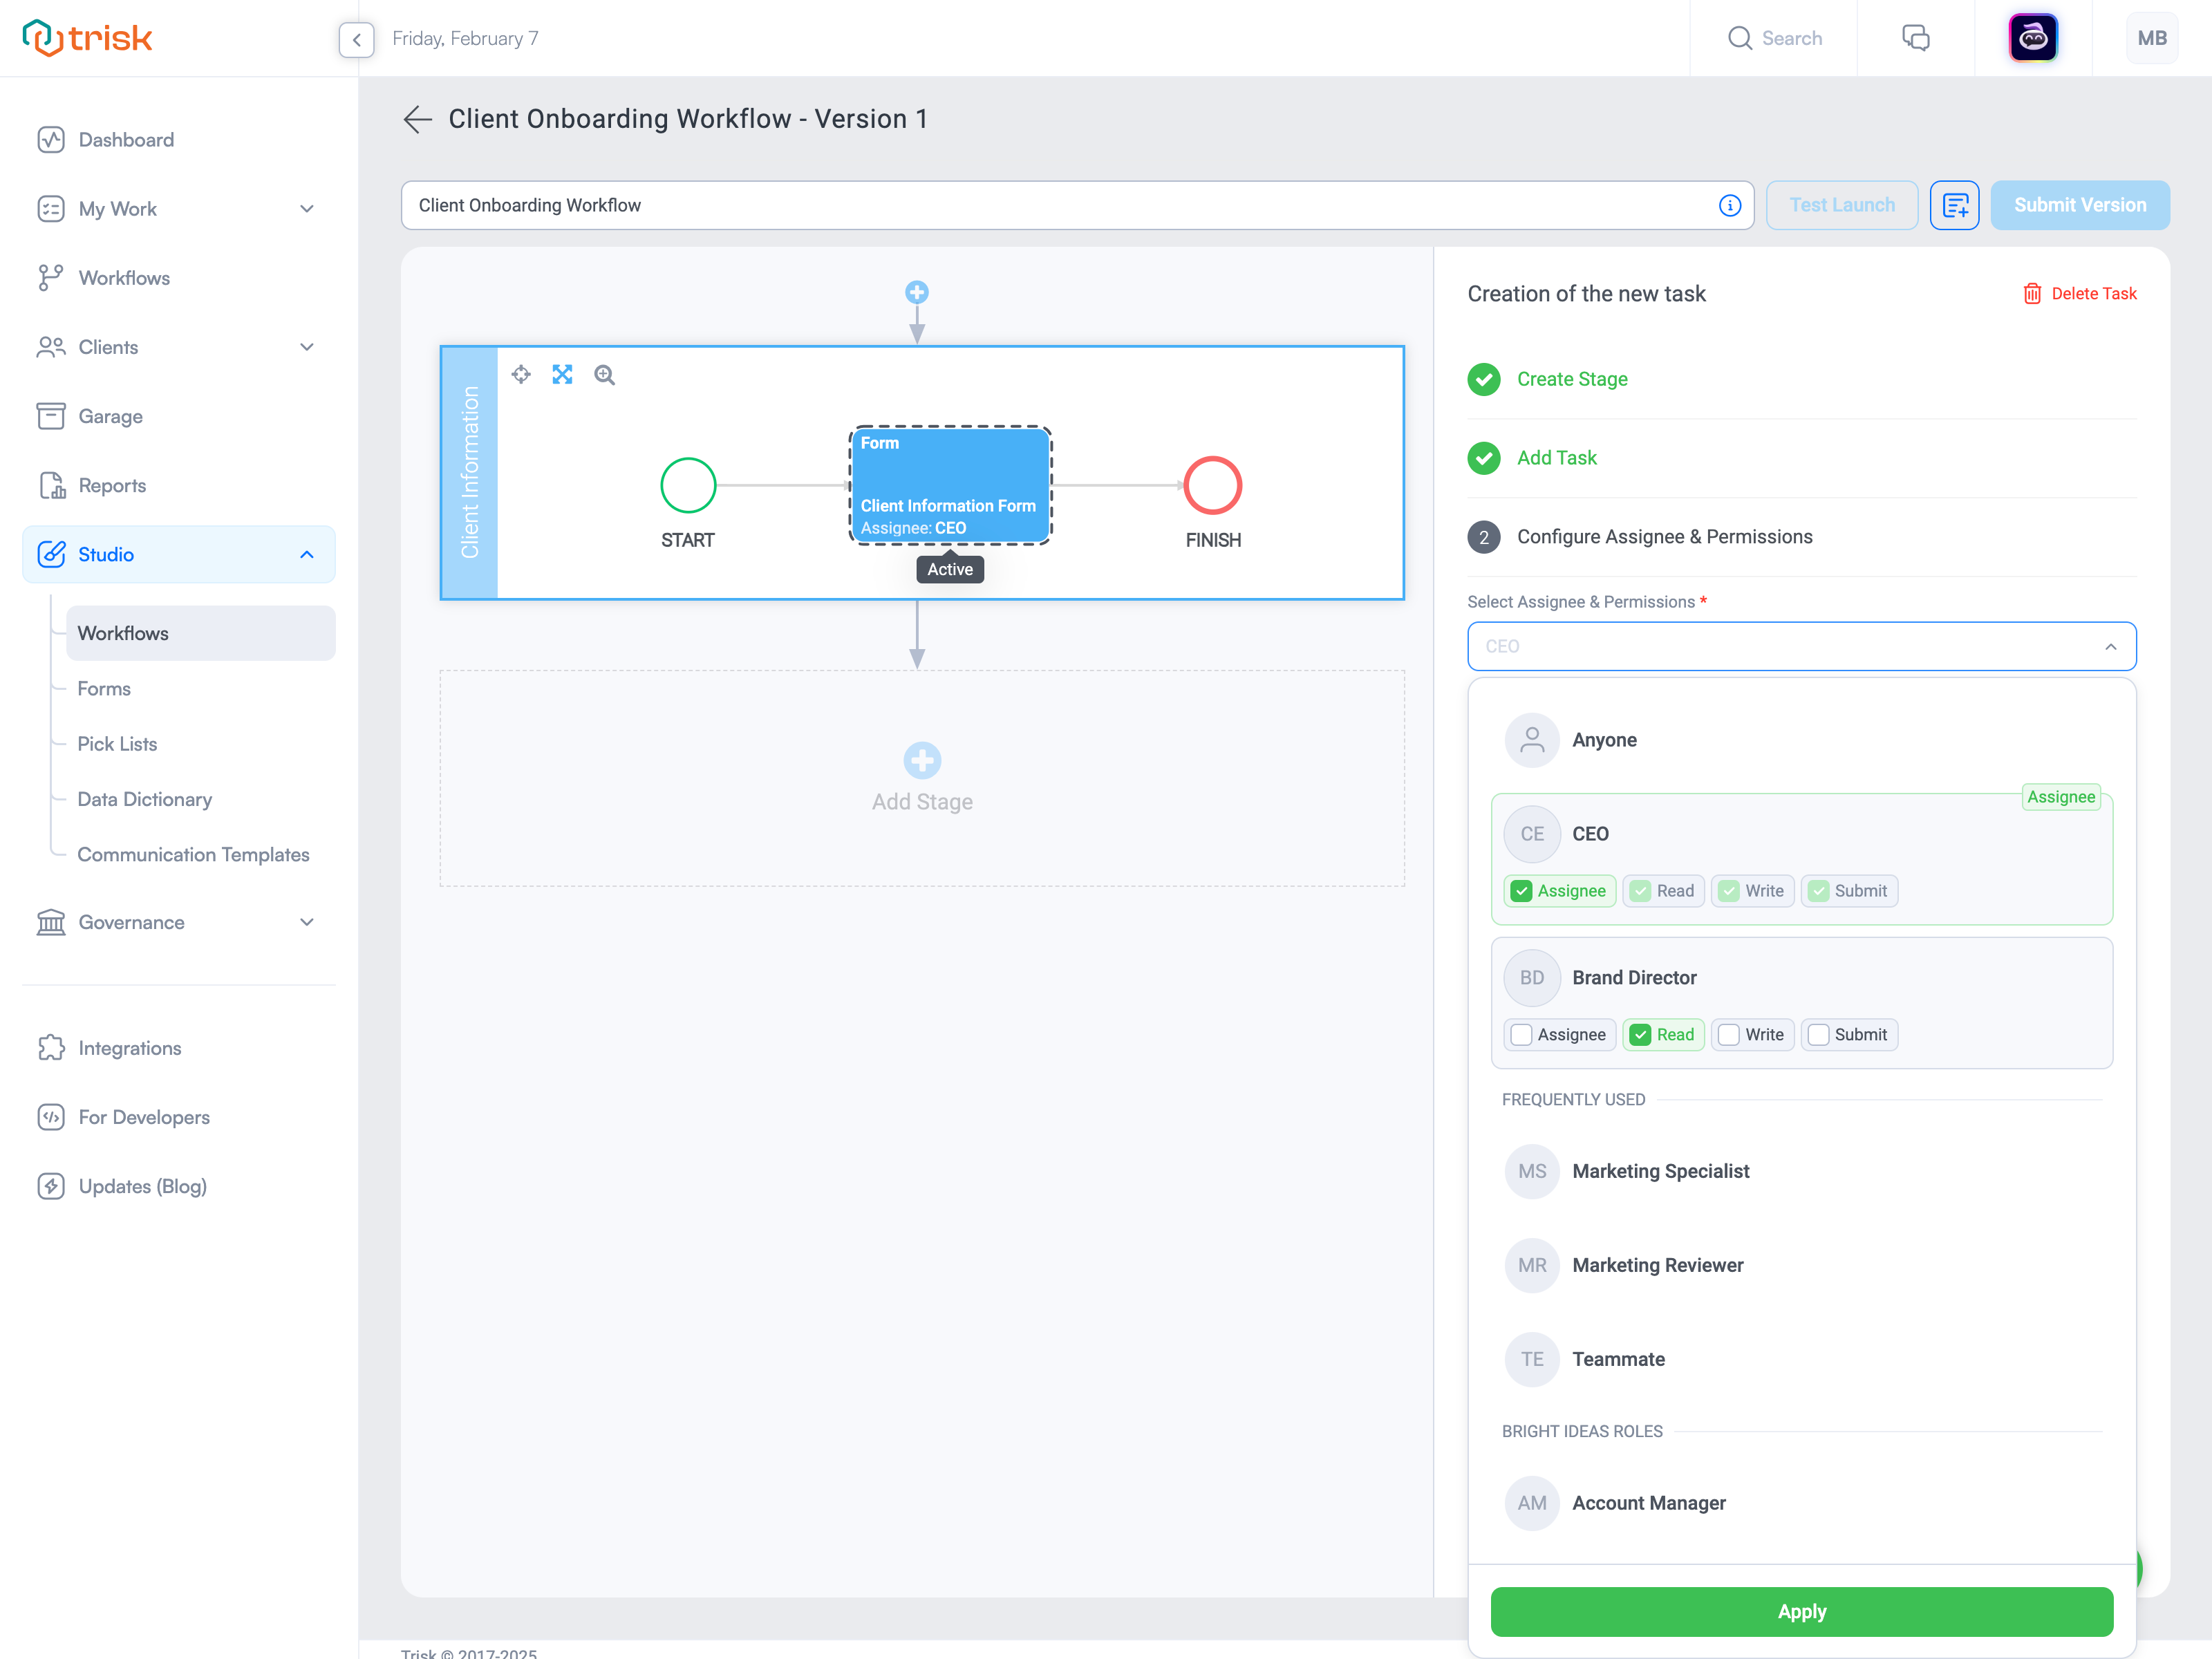The width and height of the screenshot is (2212, 1659).
Task: Click the Garage icon in sidebar
Action: (x=51, y=416)
